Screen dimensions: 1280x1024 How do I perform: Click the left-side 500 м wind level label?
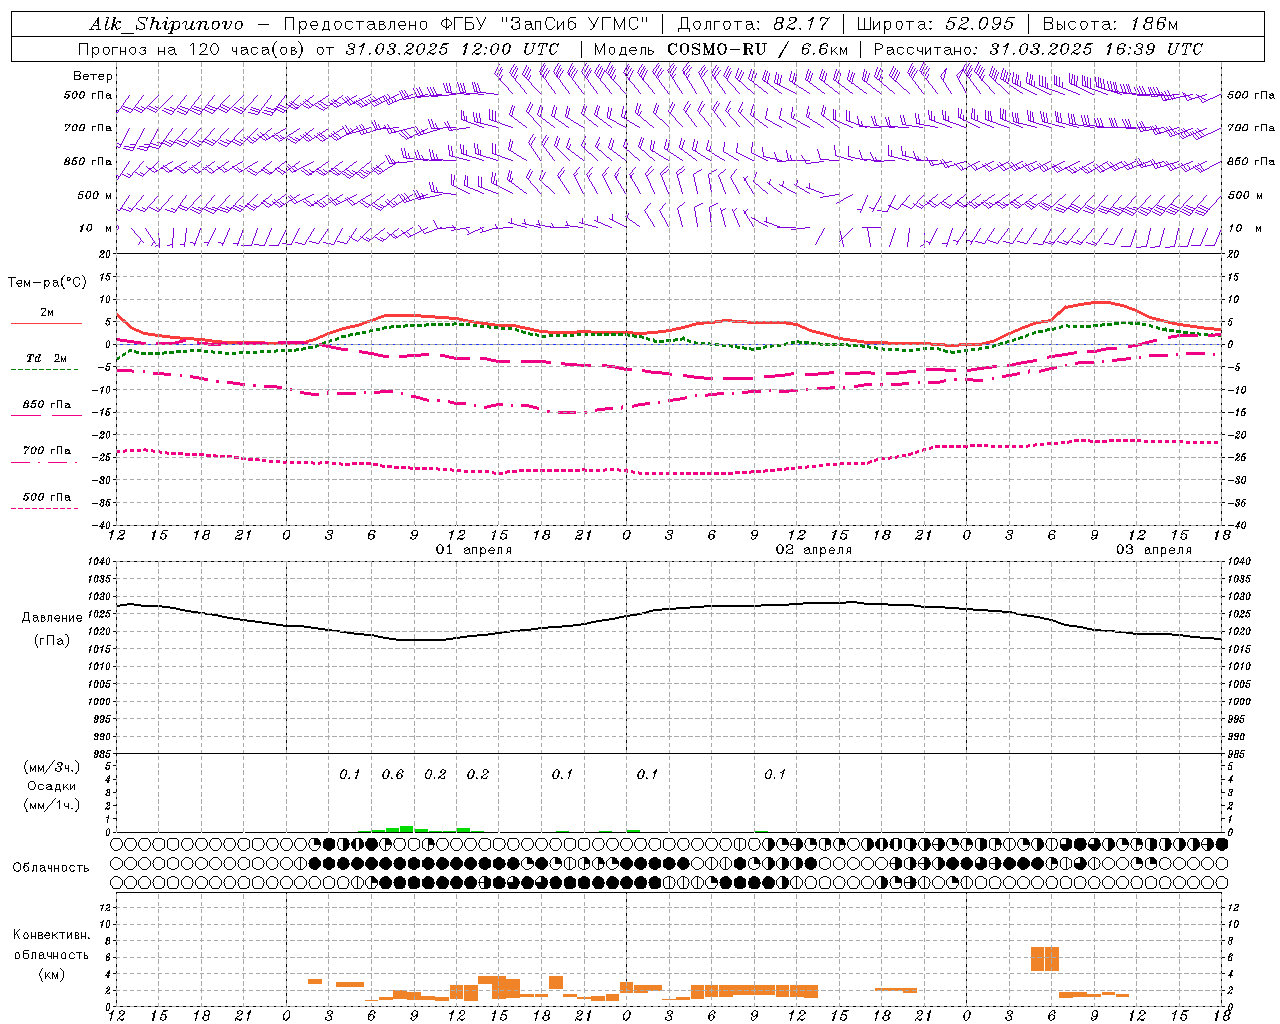[x=95, y=195]
